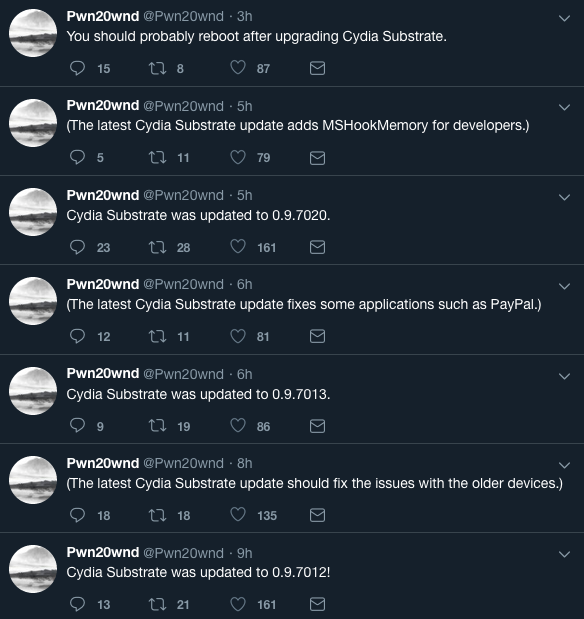Open @Pwn20wnd handle on MSHookMemory tweet
This screenshot has height=619, width=584.
tap(183, 106)
